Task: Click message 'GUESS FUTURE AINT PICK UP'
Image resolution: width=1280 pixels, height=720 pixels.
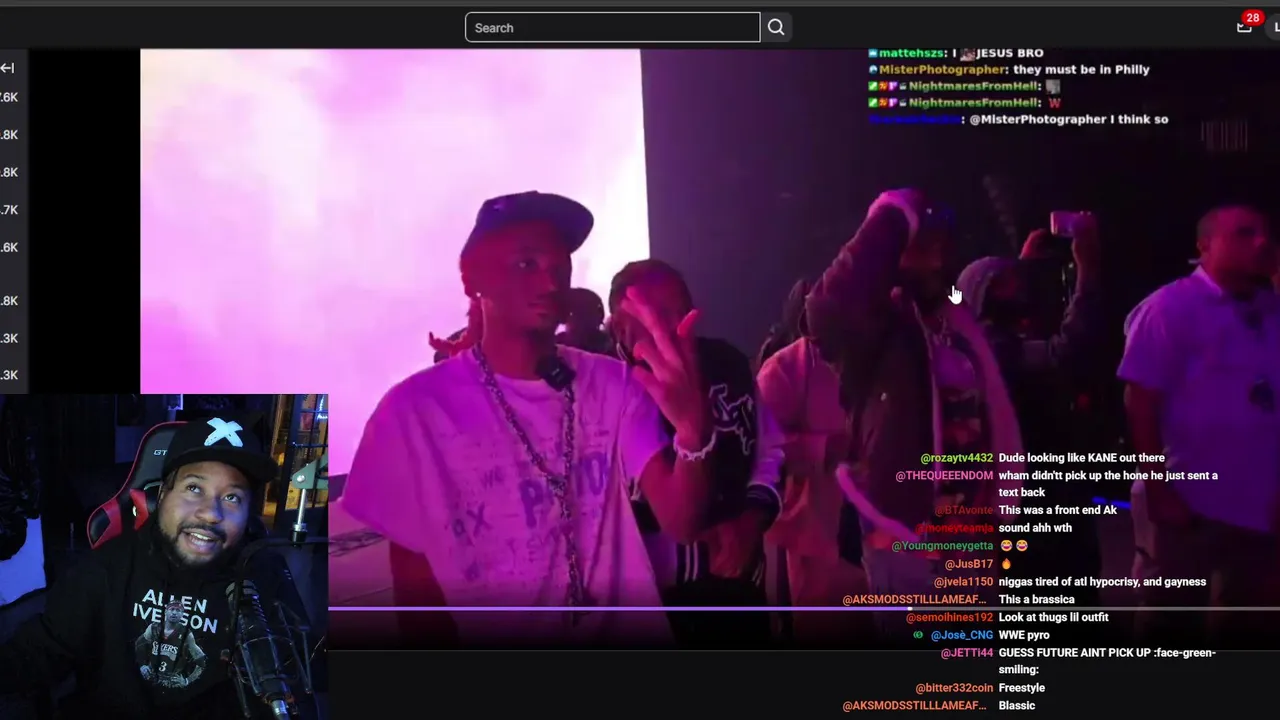Action: 1073,653
